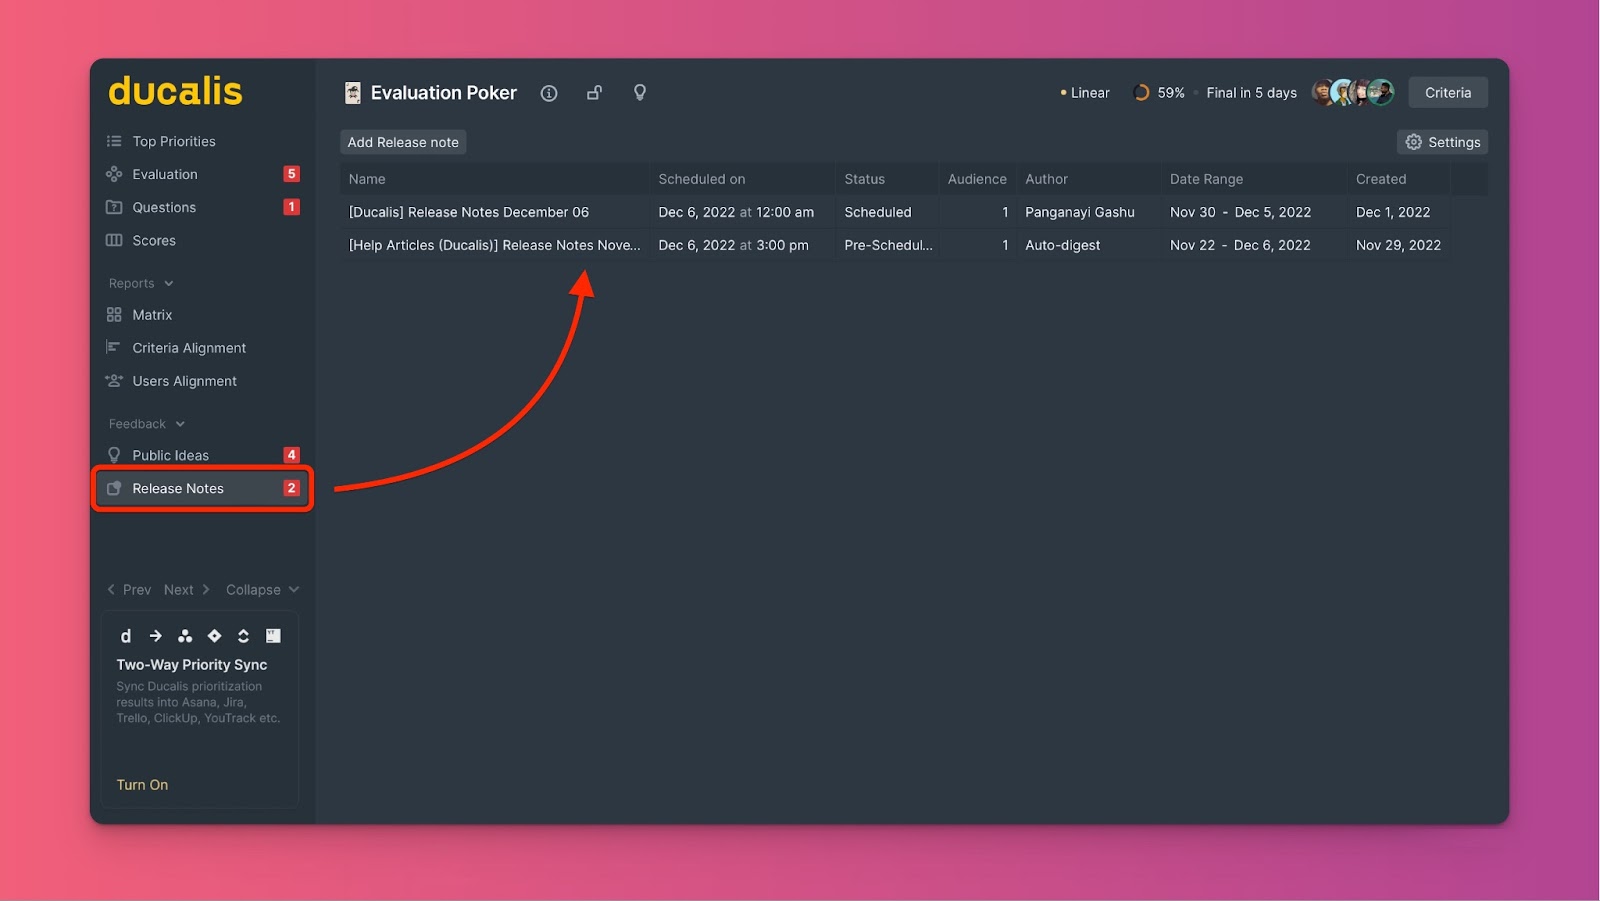1600x901 pixels.
Task: Click the Top Priorities list icon
Action: click(114, 141)
